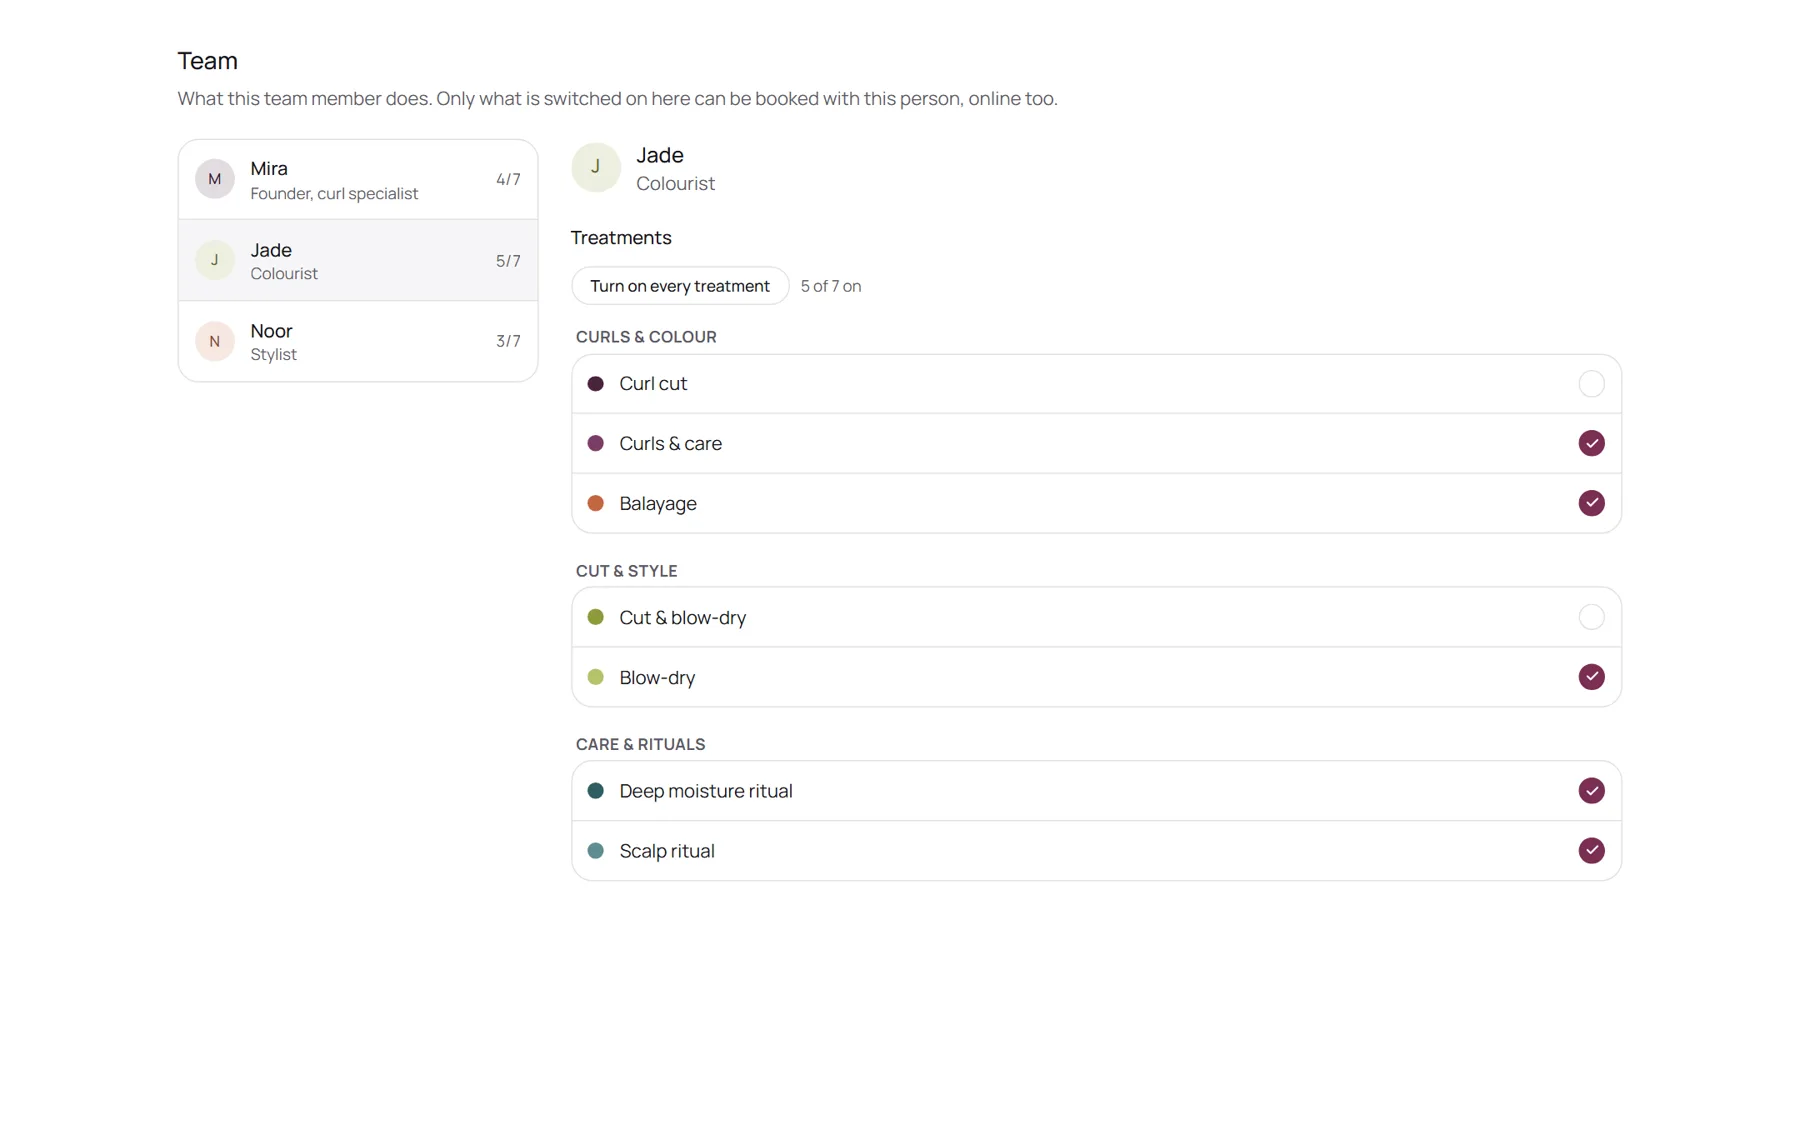This screenshot has height=1125, width=1800.
Task: Click Mira's 4/7 count
Action: (508, 180)
